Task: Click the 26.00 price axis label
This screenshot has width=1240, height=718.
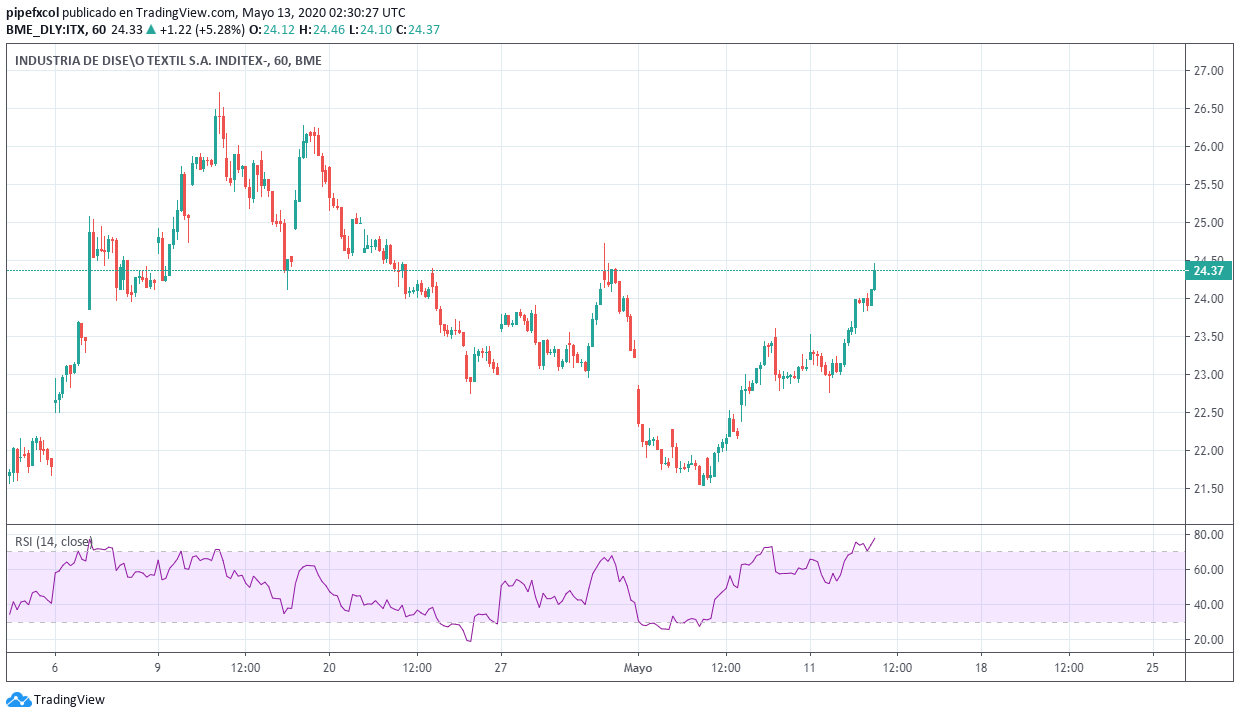Action: pyautogui.click(x=1208, y=147)
